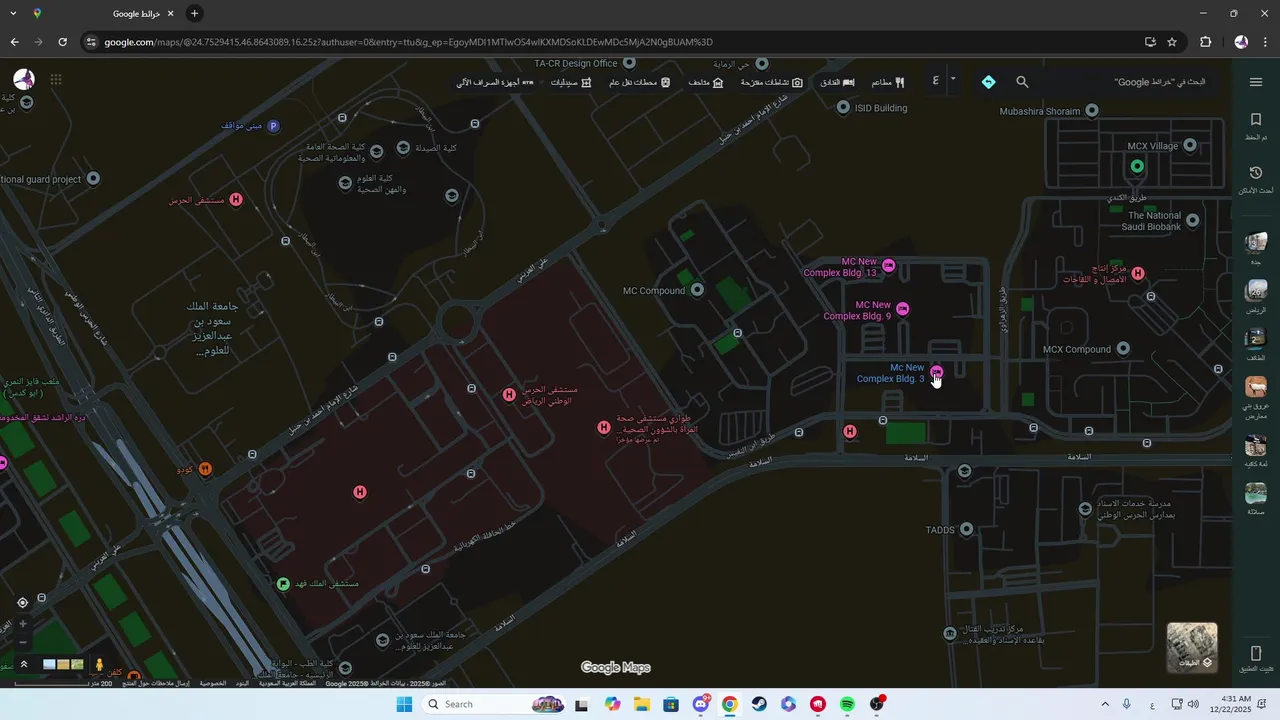Screen dimensions: 1280x720
Task: Filter map by Pharmacies chip صيدليات
Action: point(571,82)
